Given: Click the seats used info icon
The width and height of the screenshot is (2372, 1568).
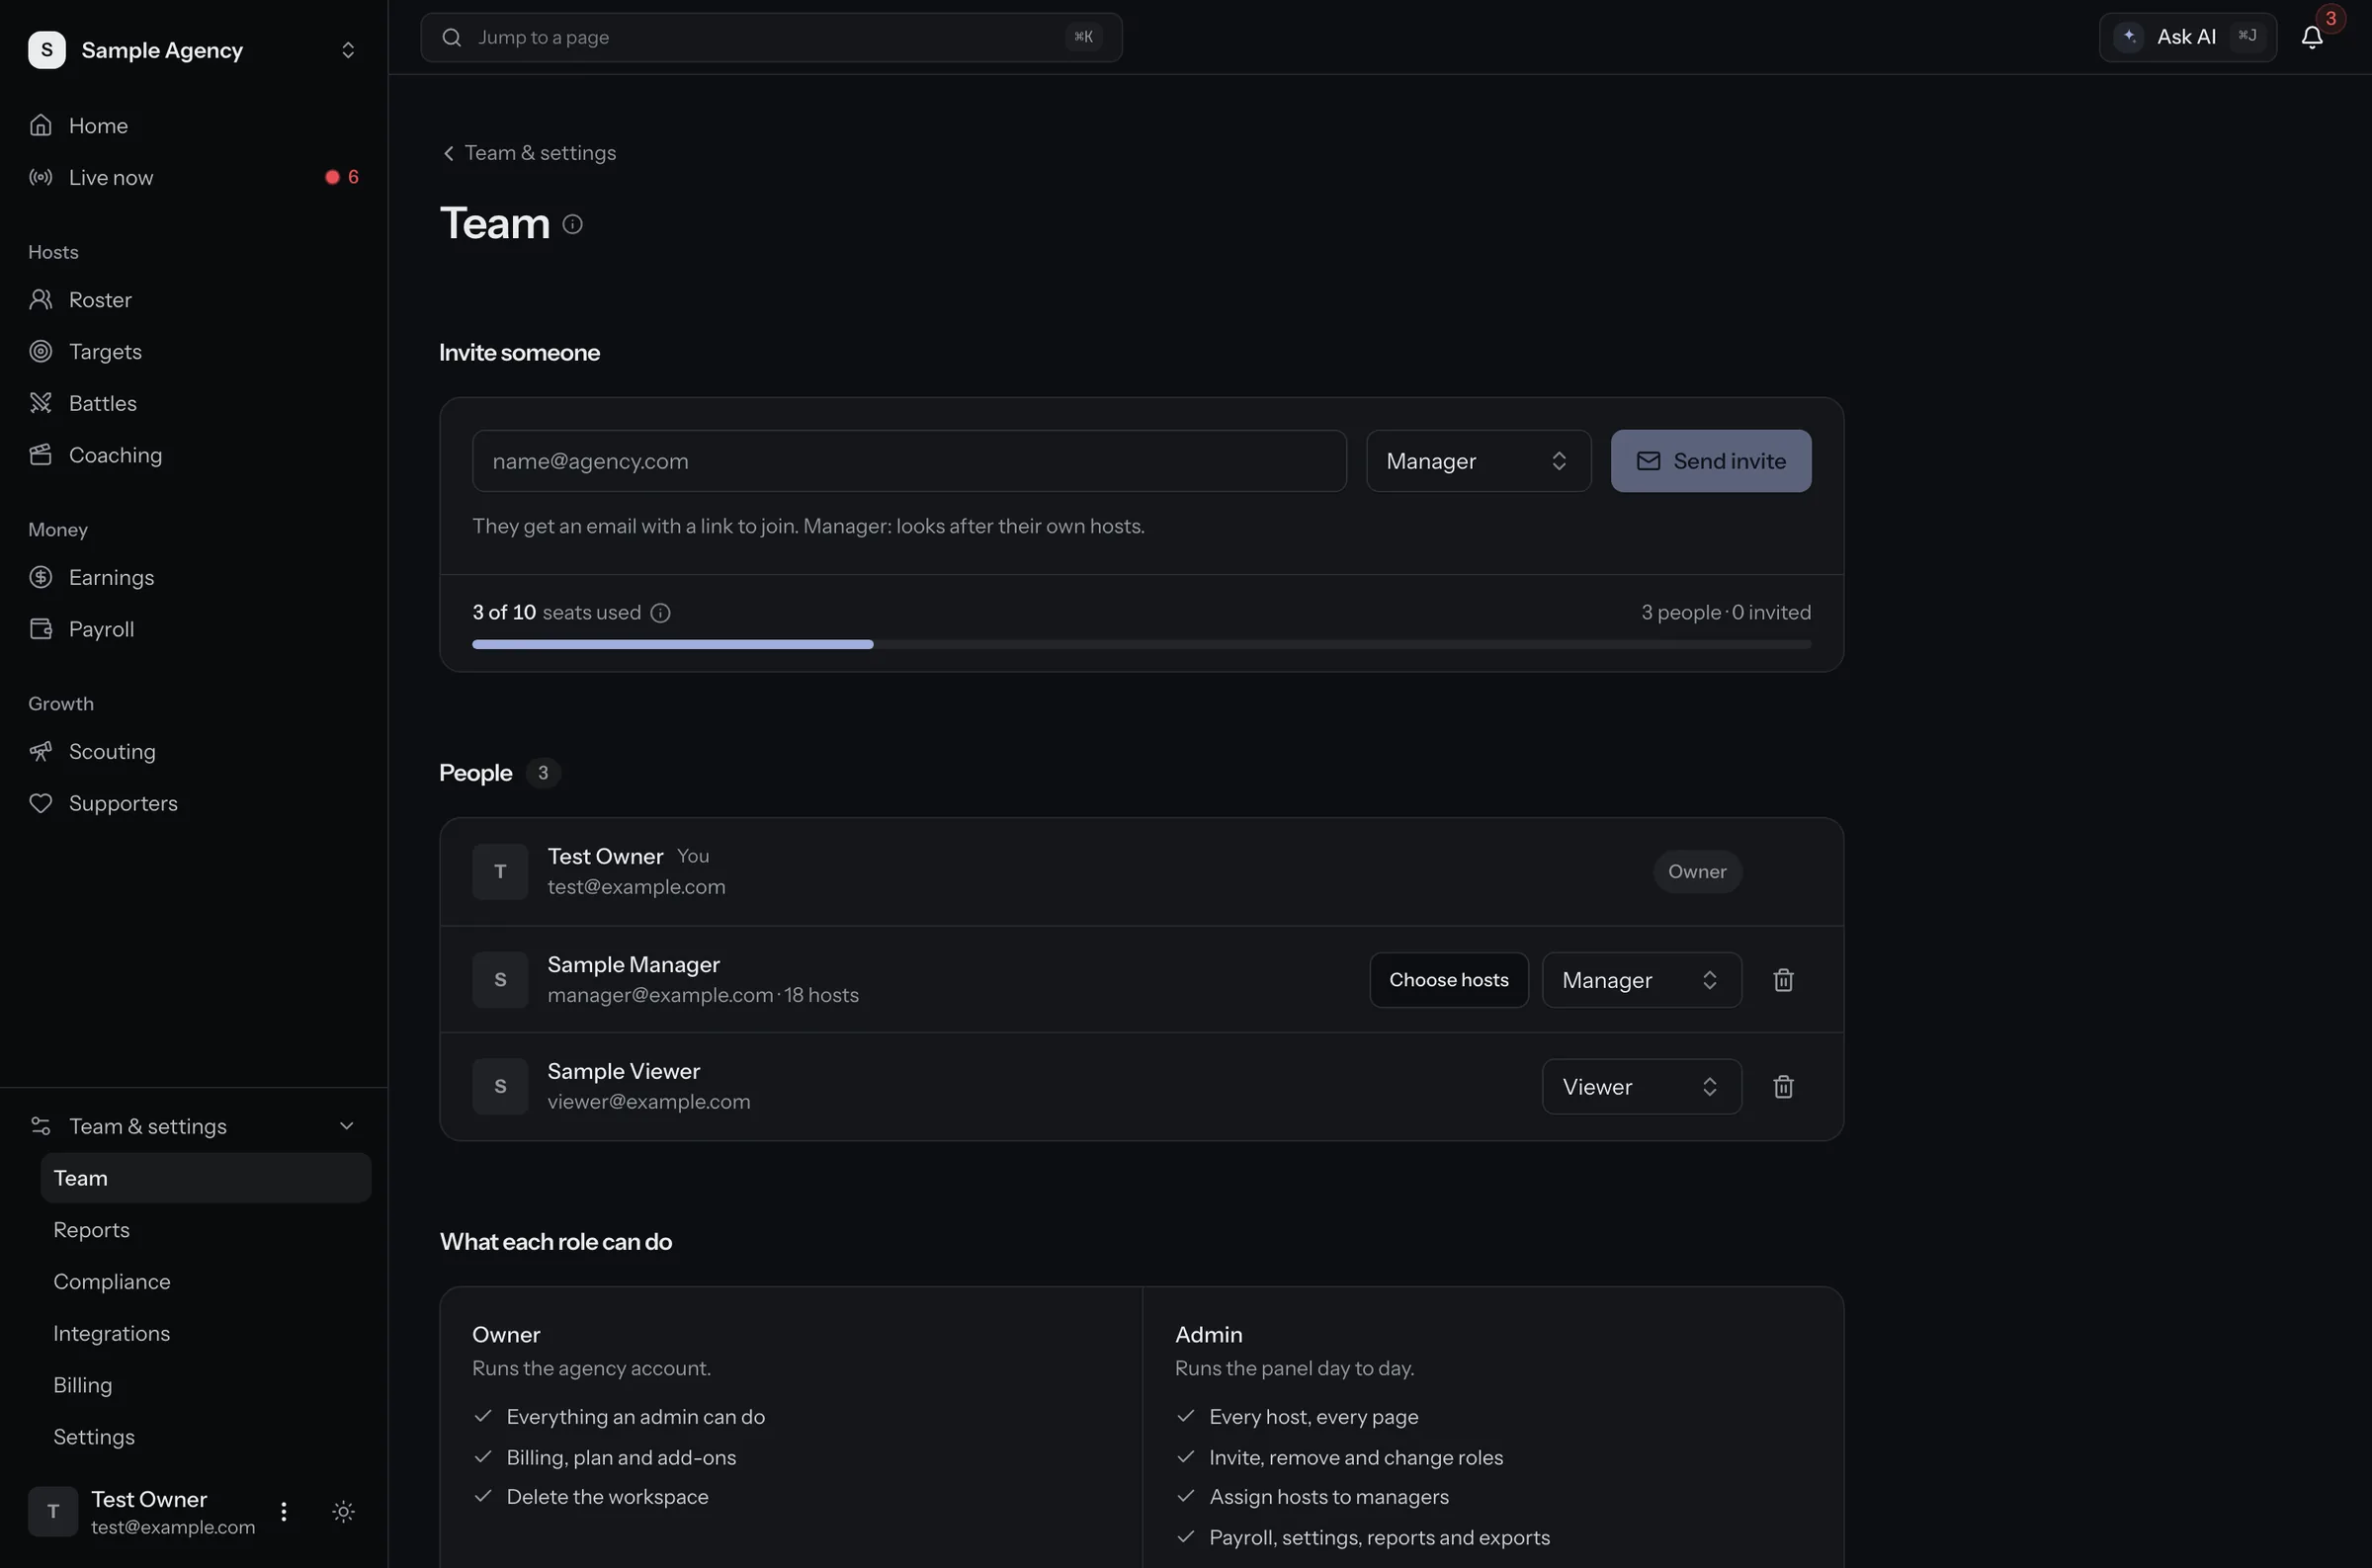Looking at the screenshot, I should (660, 613).
